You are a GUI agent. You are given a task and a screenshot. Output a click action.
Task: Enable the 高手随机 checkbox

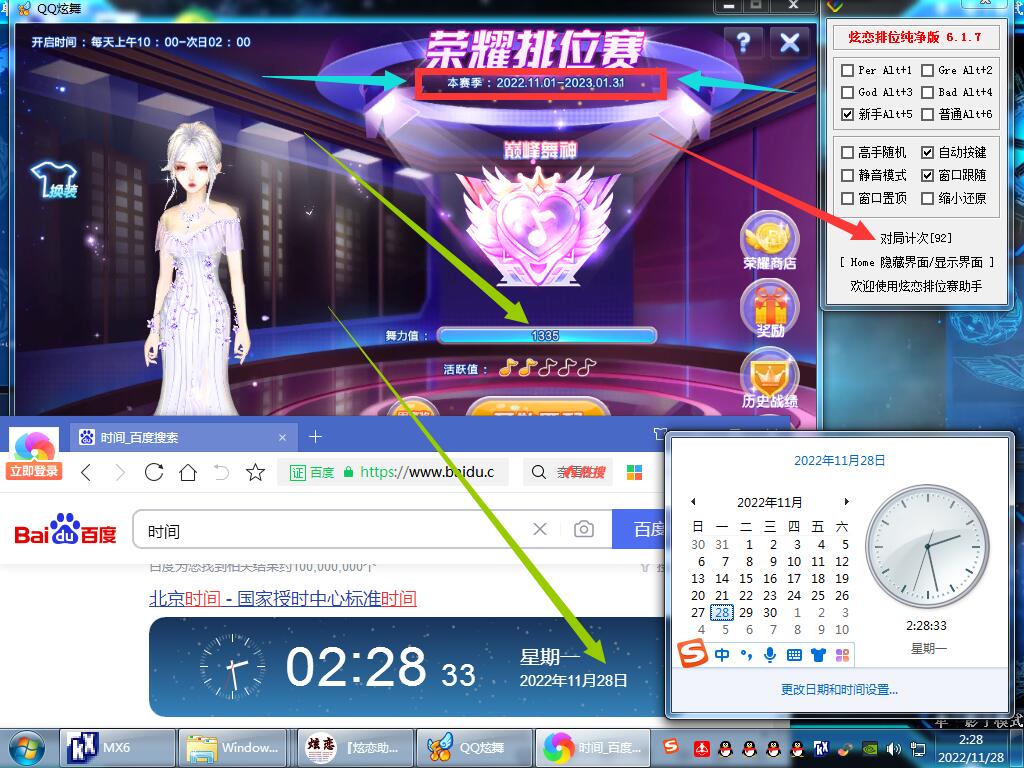tap(847, 152)
